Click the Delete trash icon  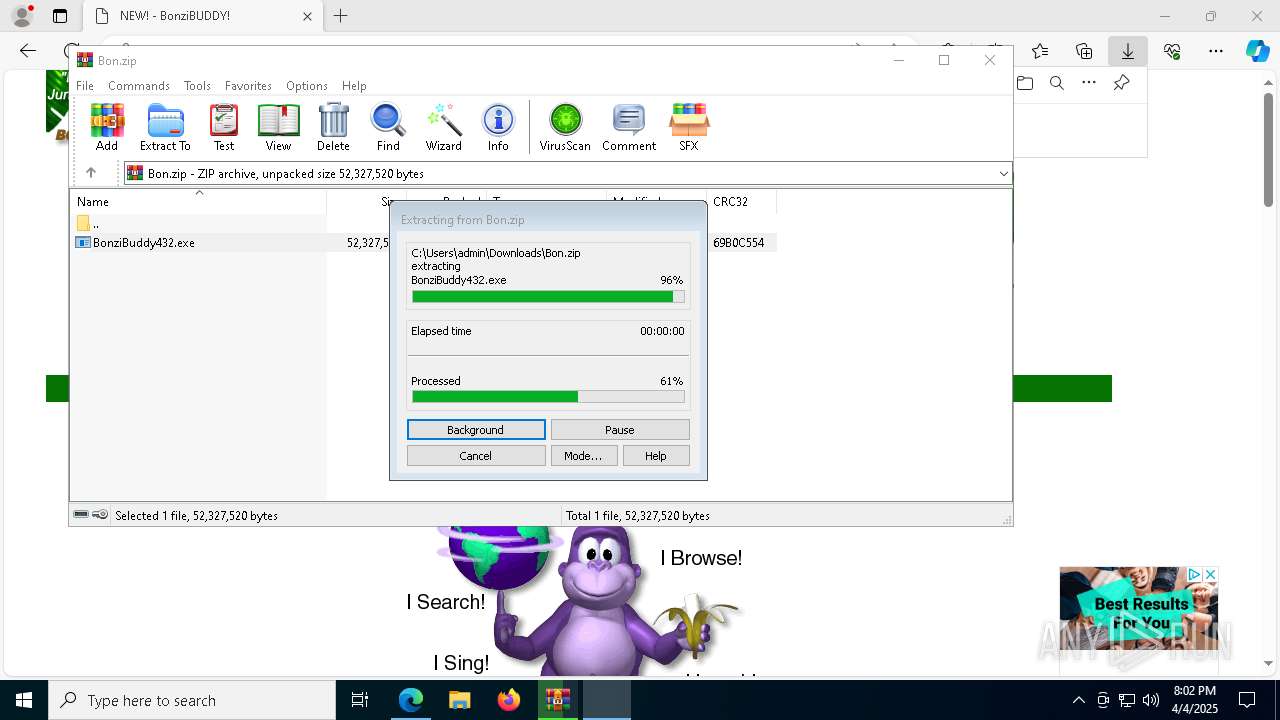click(333, 127)
